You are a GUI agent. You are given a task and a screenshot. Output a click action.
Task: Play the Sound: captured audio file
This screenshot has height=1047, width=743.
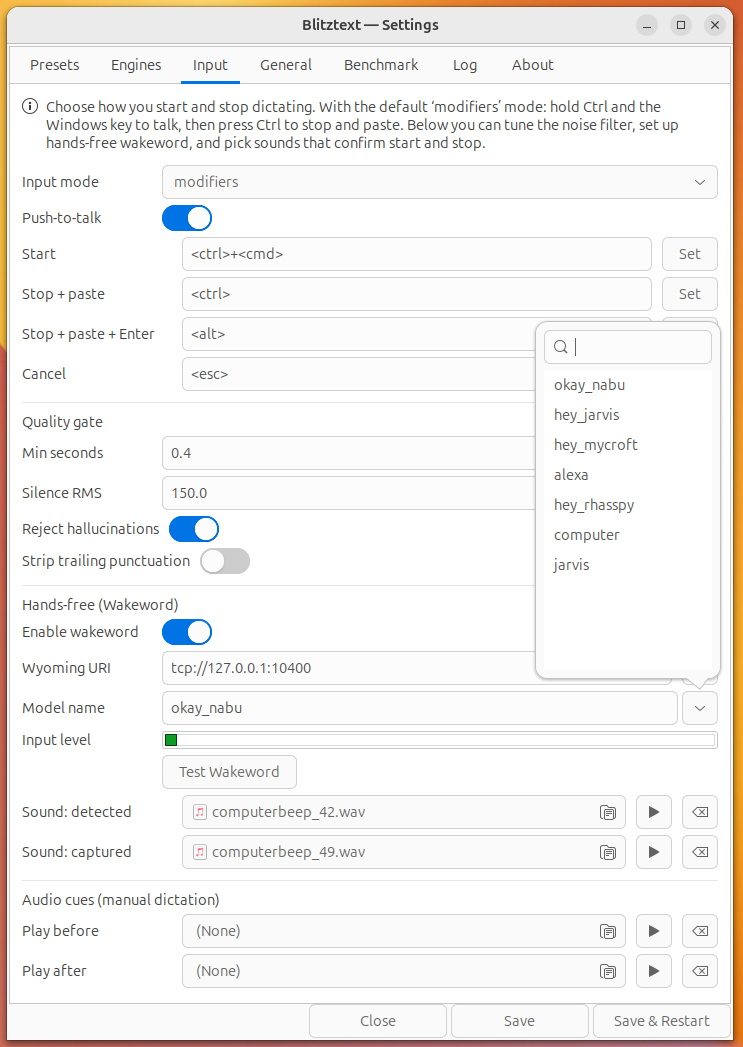coord(654,852)
